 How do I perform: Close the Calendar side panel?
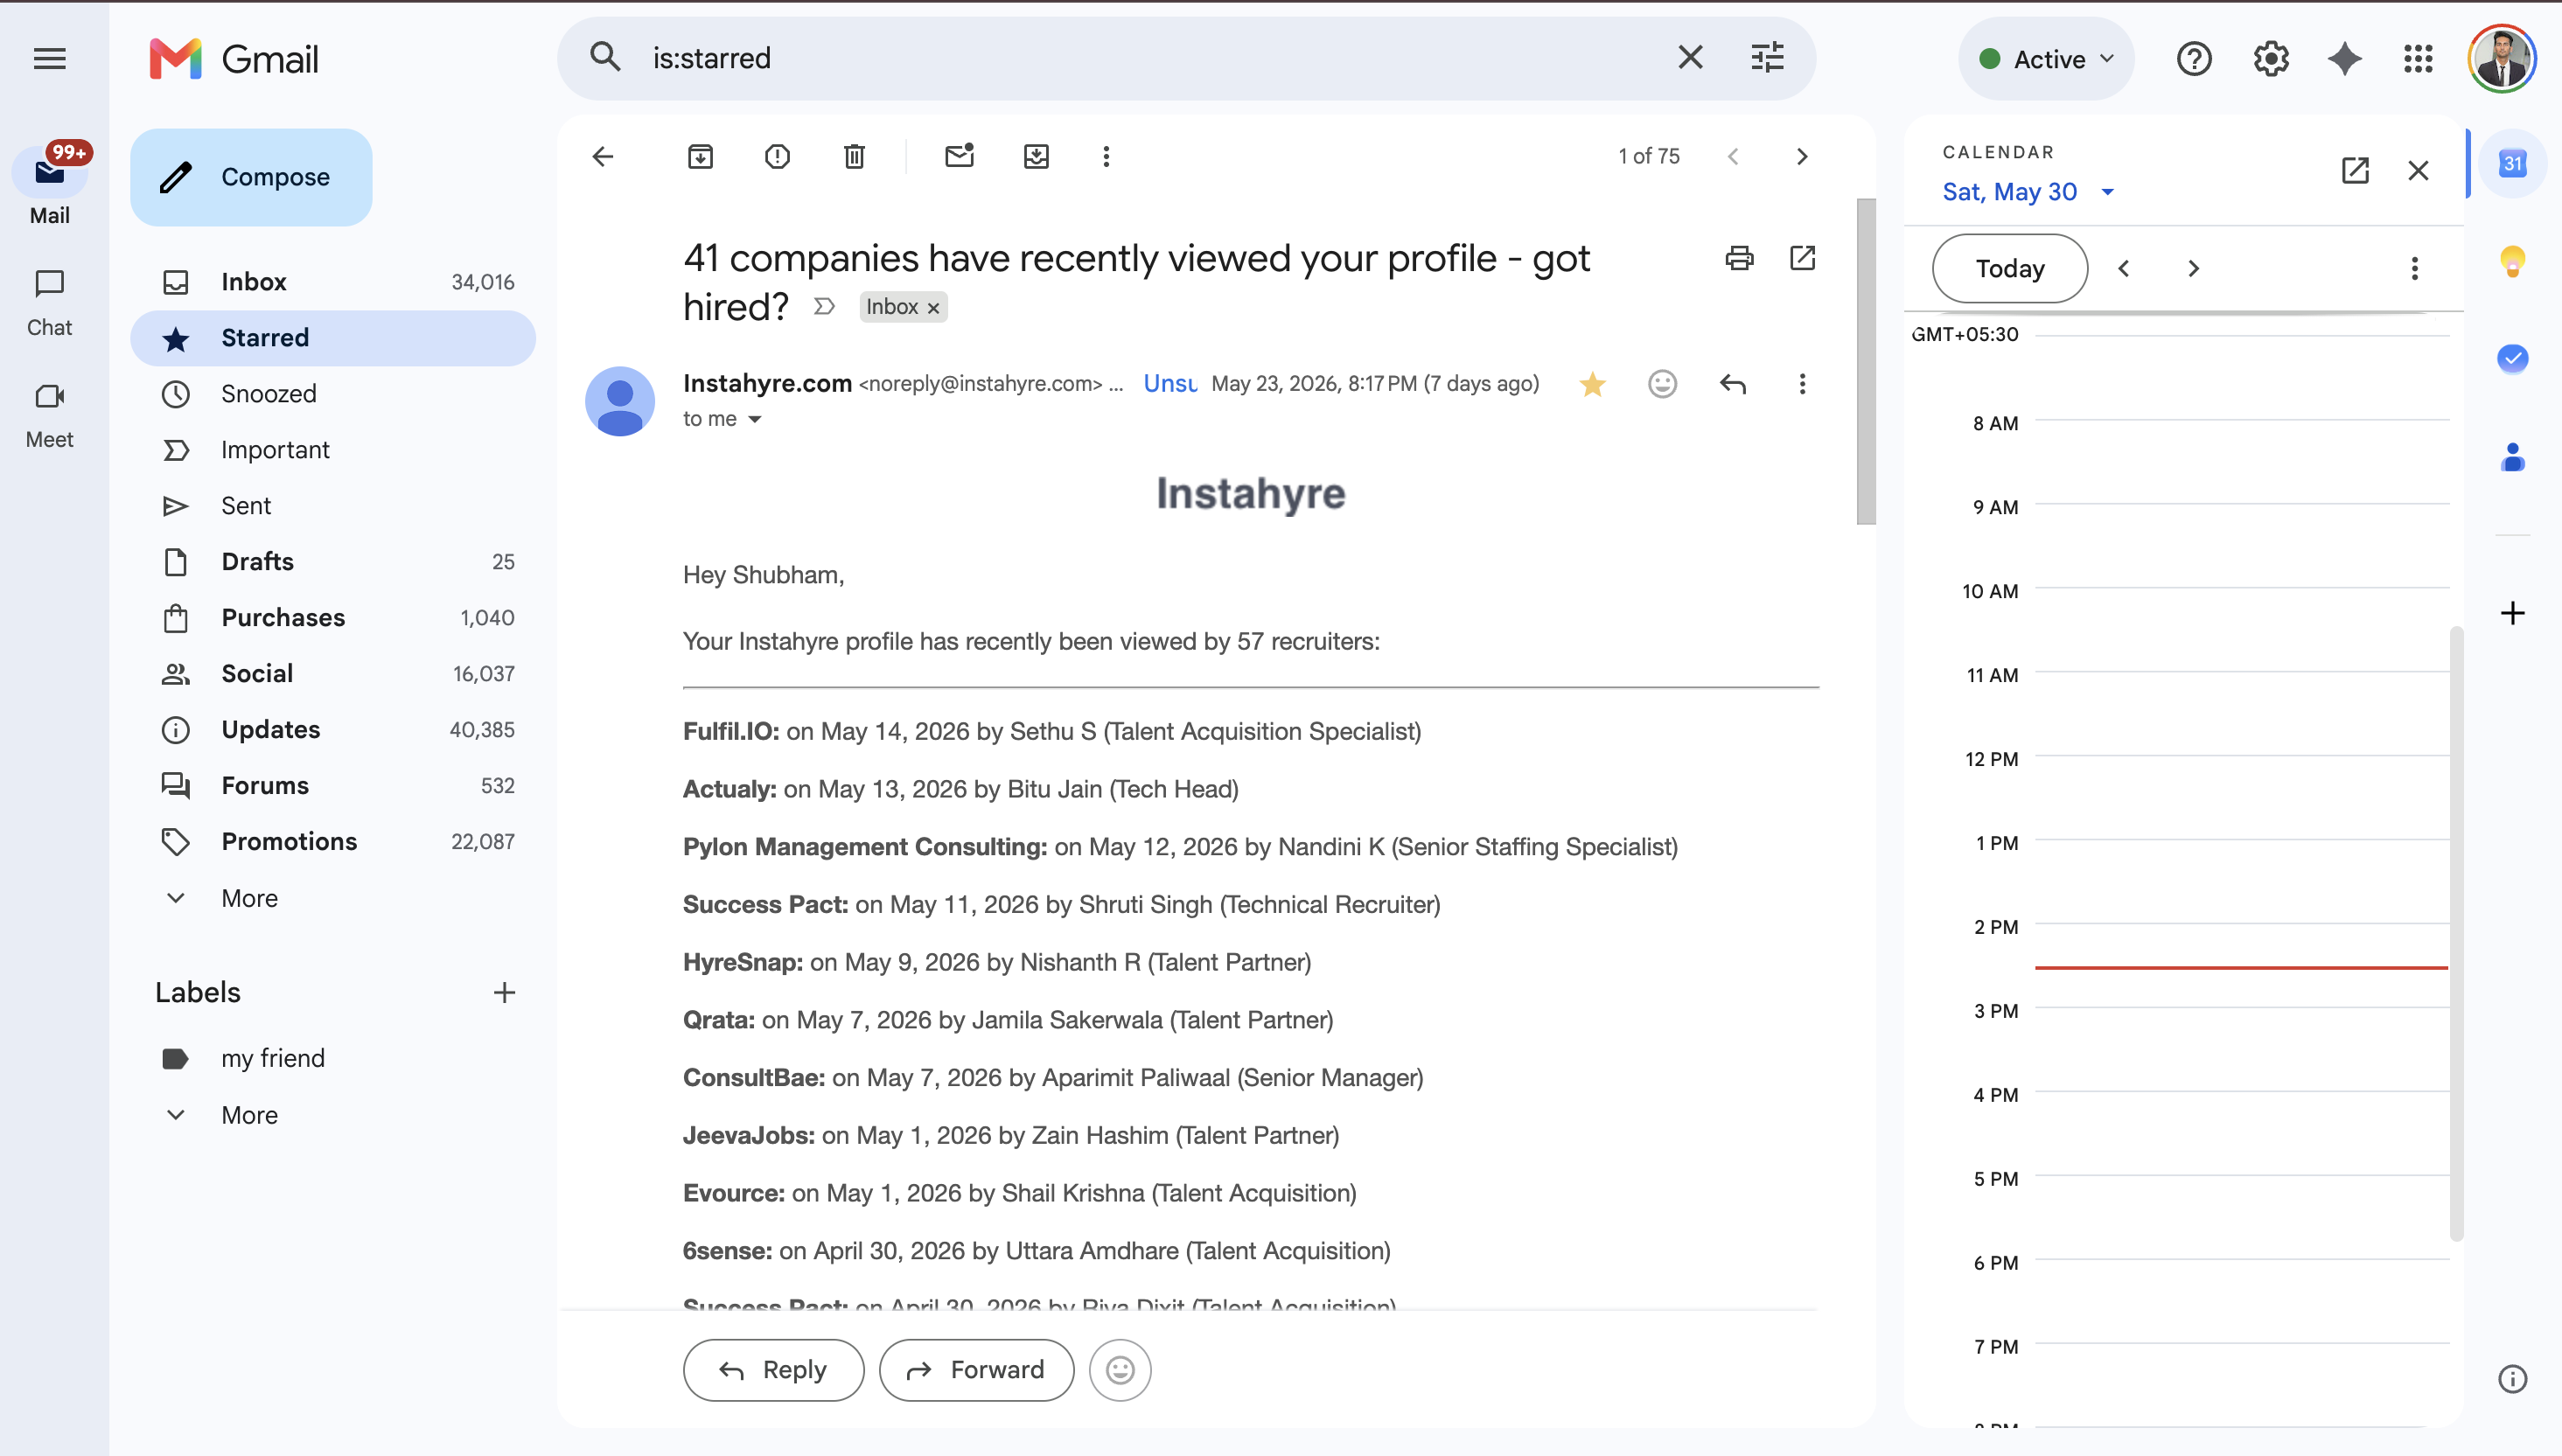[2418, 170]
